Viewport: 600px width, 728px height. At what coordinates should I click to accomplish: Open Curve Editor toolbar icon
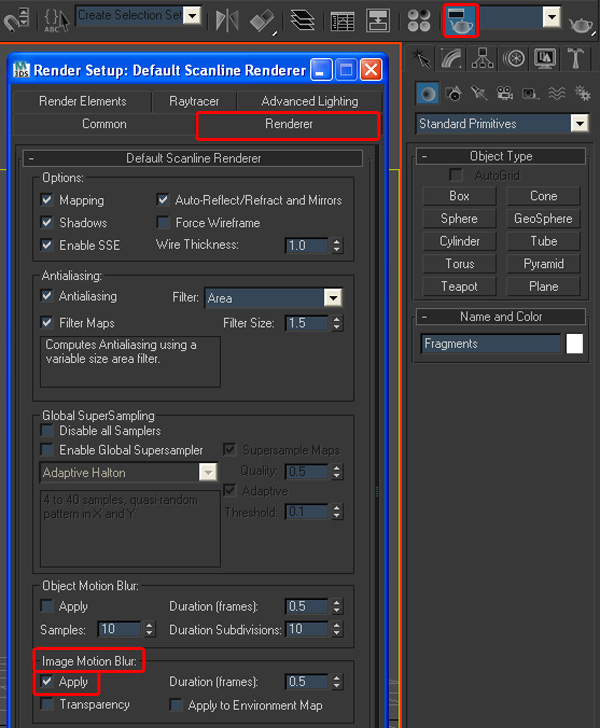[342, 21]
